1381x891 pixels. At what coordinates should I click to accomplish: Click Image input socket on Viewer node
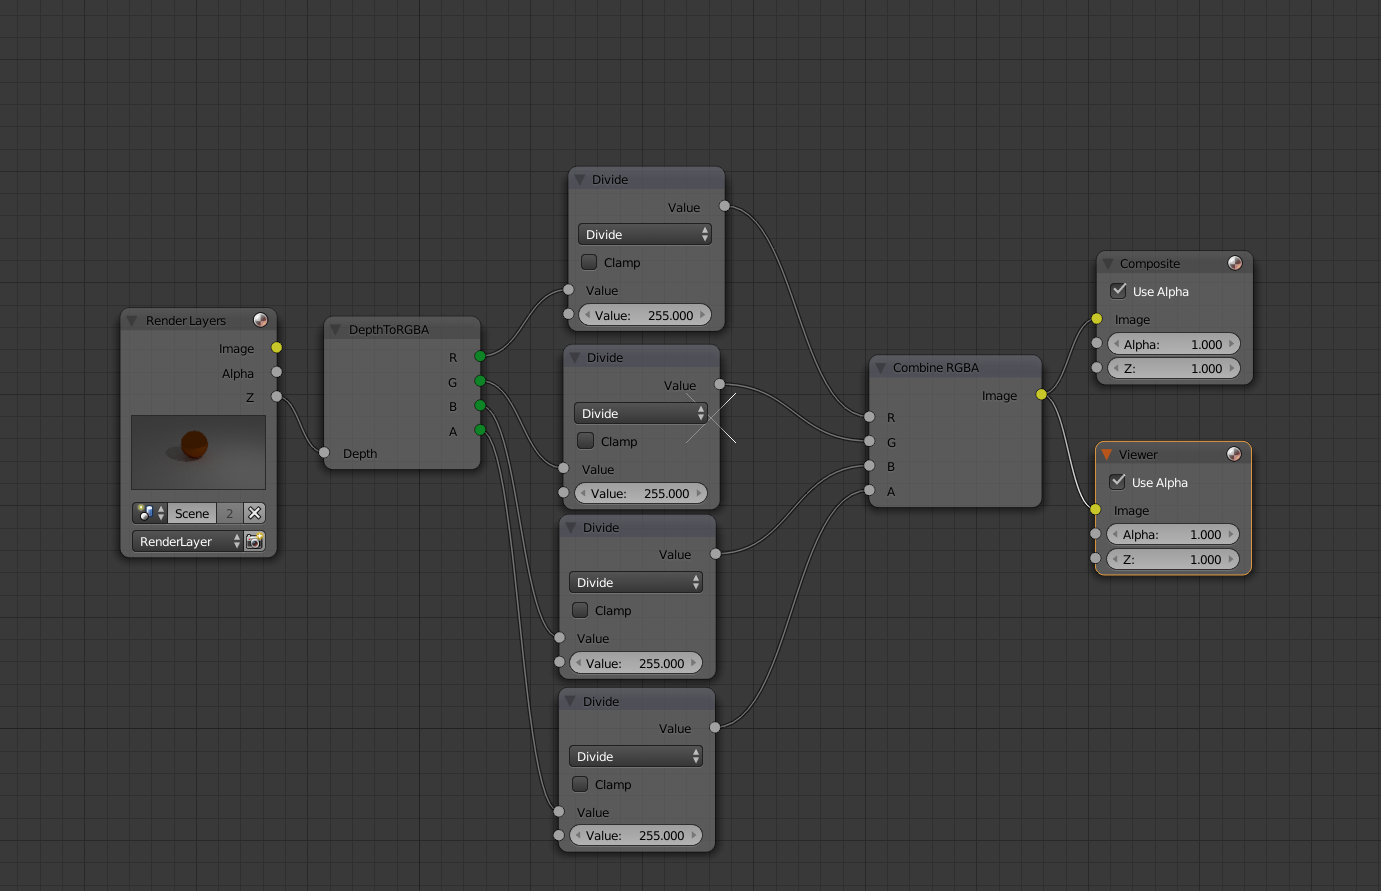1096,510
